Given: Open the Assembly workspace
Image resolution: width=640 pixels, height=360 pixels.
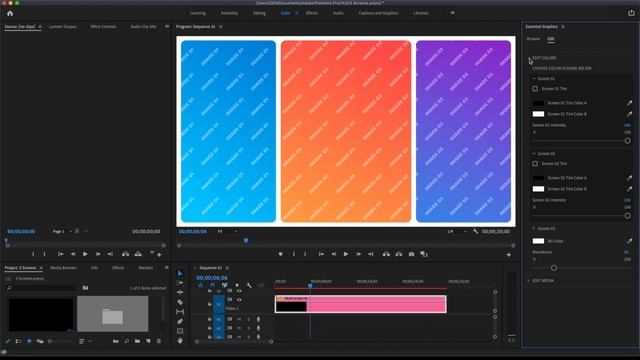Looking at the screenshot, I should (x=229, y=13).
